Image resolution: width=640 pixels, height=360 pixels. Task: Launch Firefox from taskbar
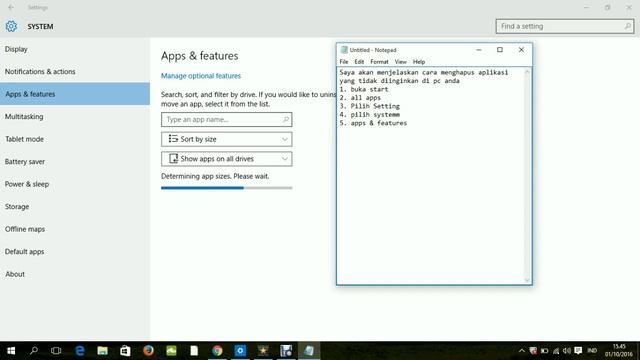(x=148, y=351)
